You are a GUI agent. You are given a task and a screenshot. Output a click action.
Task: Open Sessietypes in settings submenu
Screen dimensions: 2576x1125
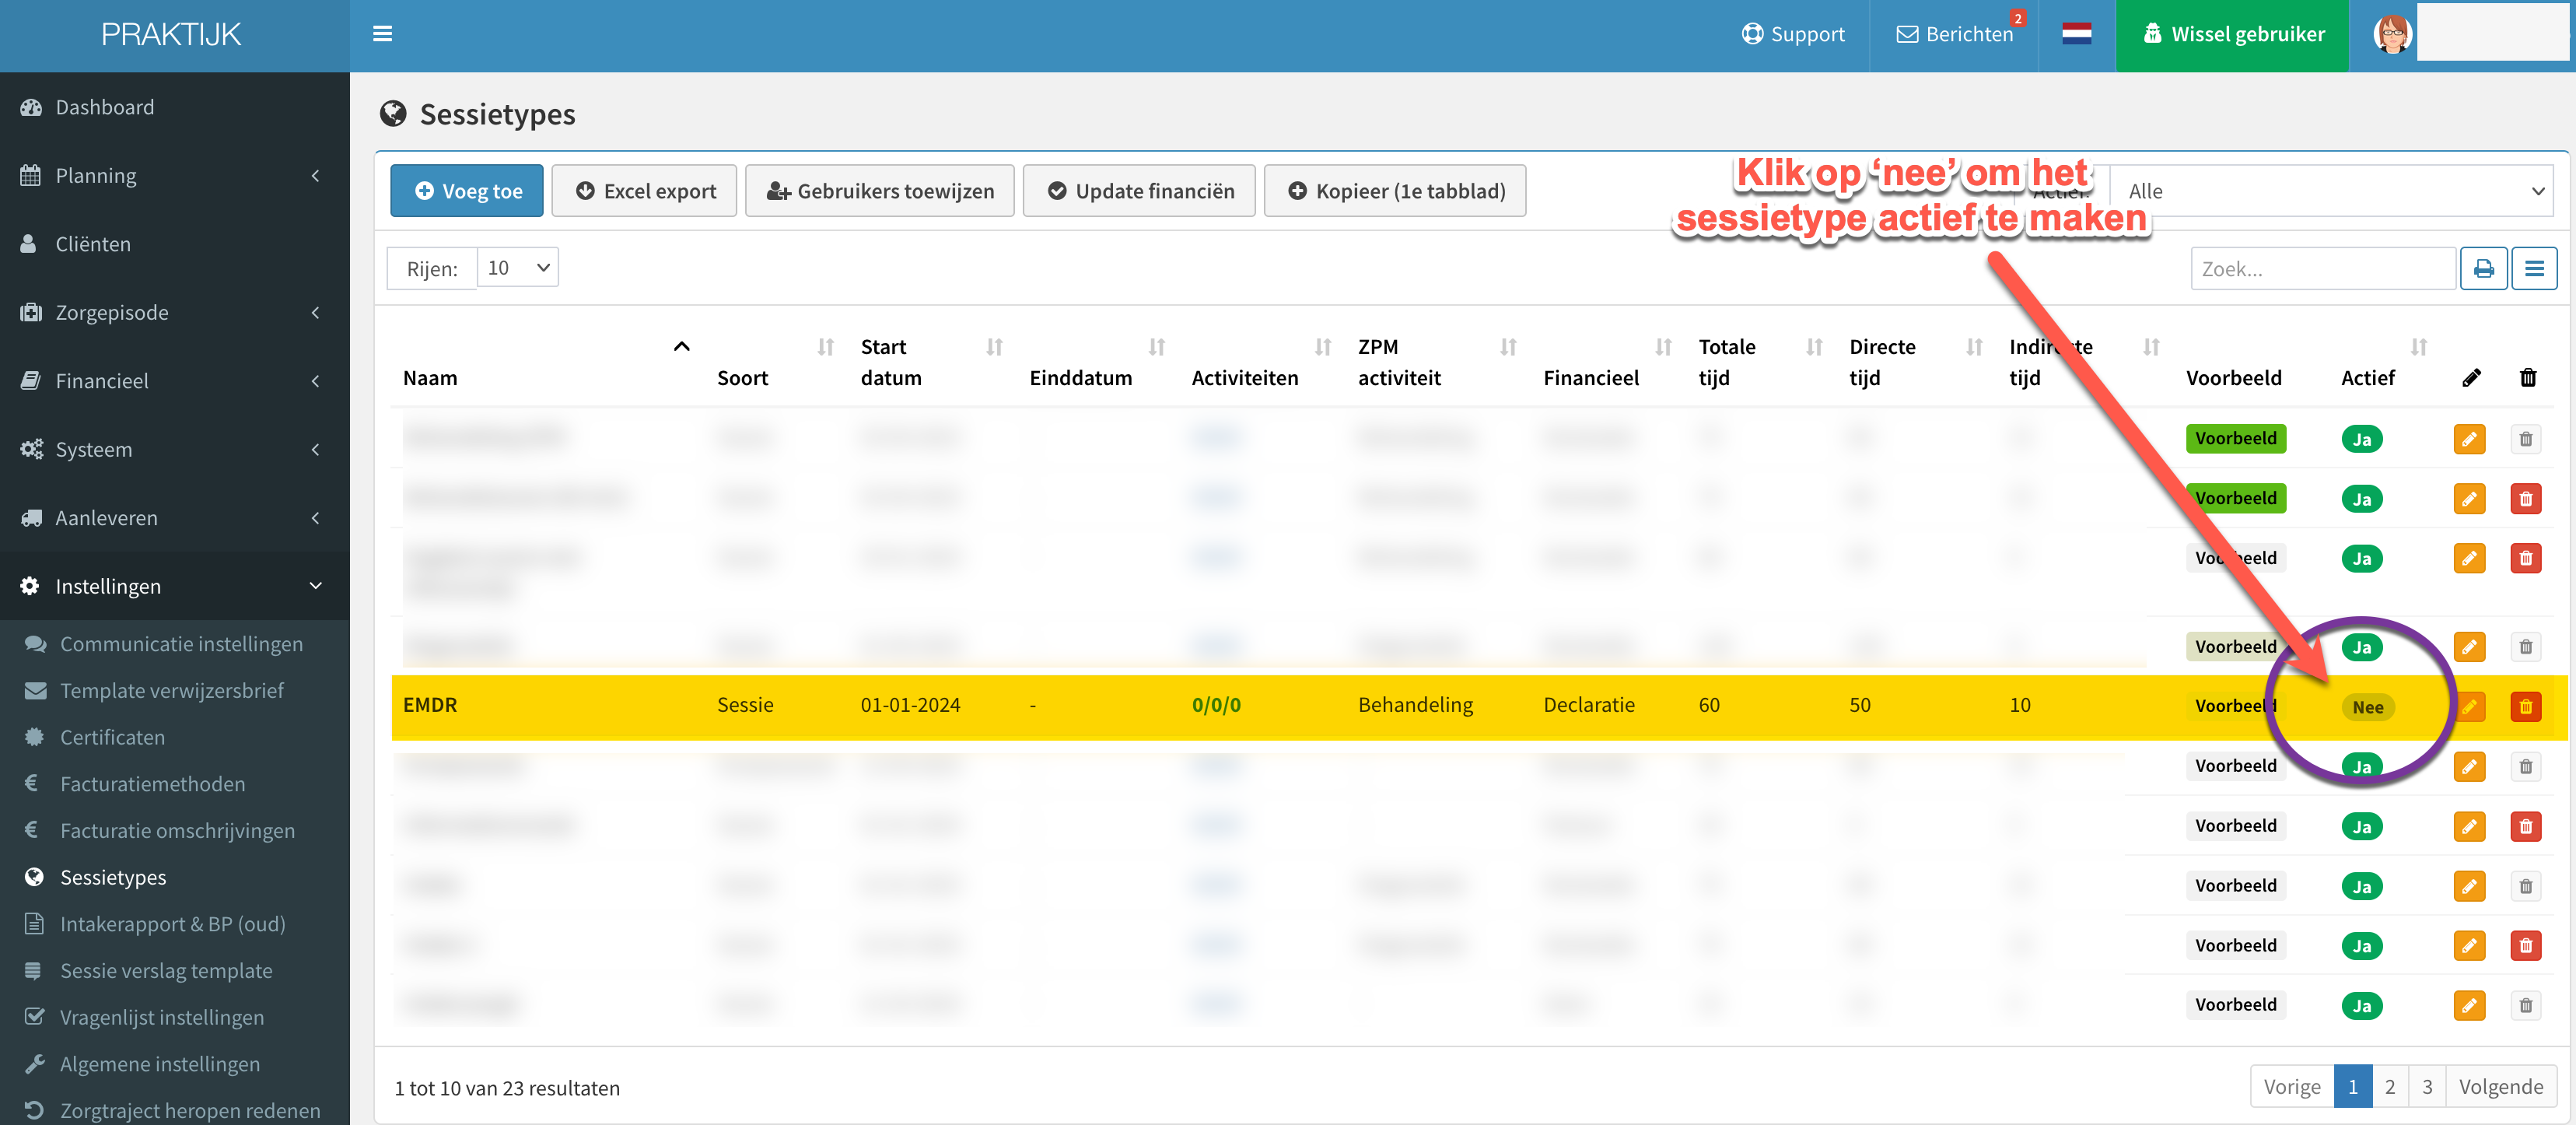(x=112, y=877)
